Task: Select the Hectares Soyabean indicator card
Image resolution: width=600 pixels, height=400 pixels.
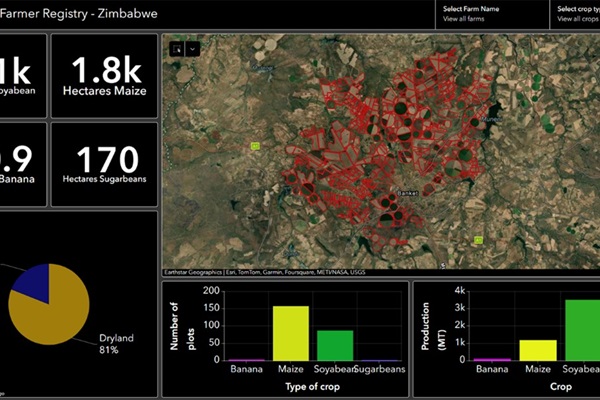Action: coord(23,76)
